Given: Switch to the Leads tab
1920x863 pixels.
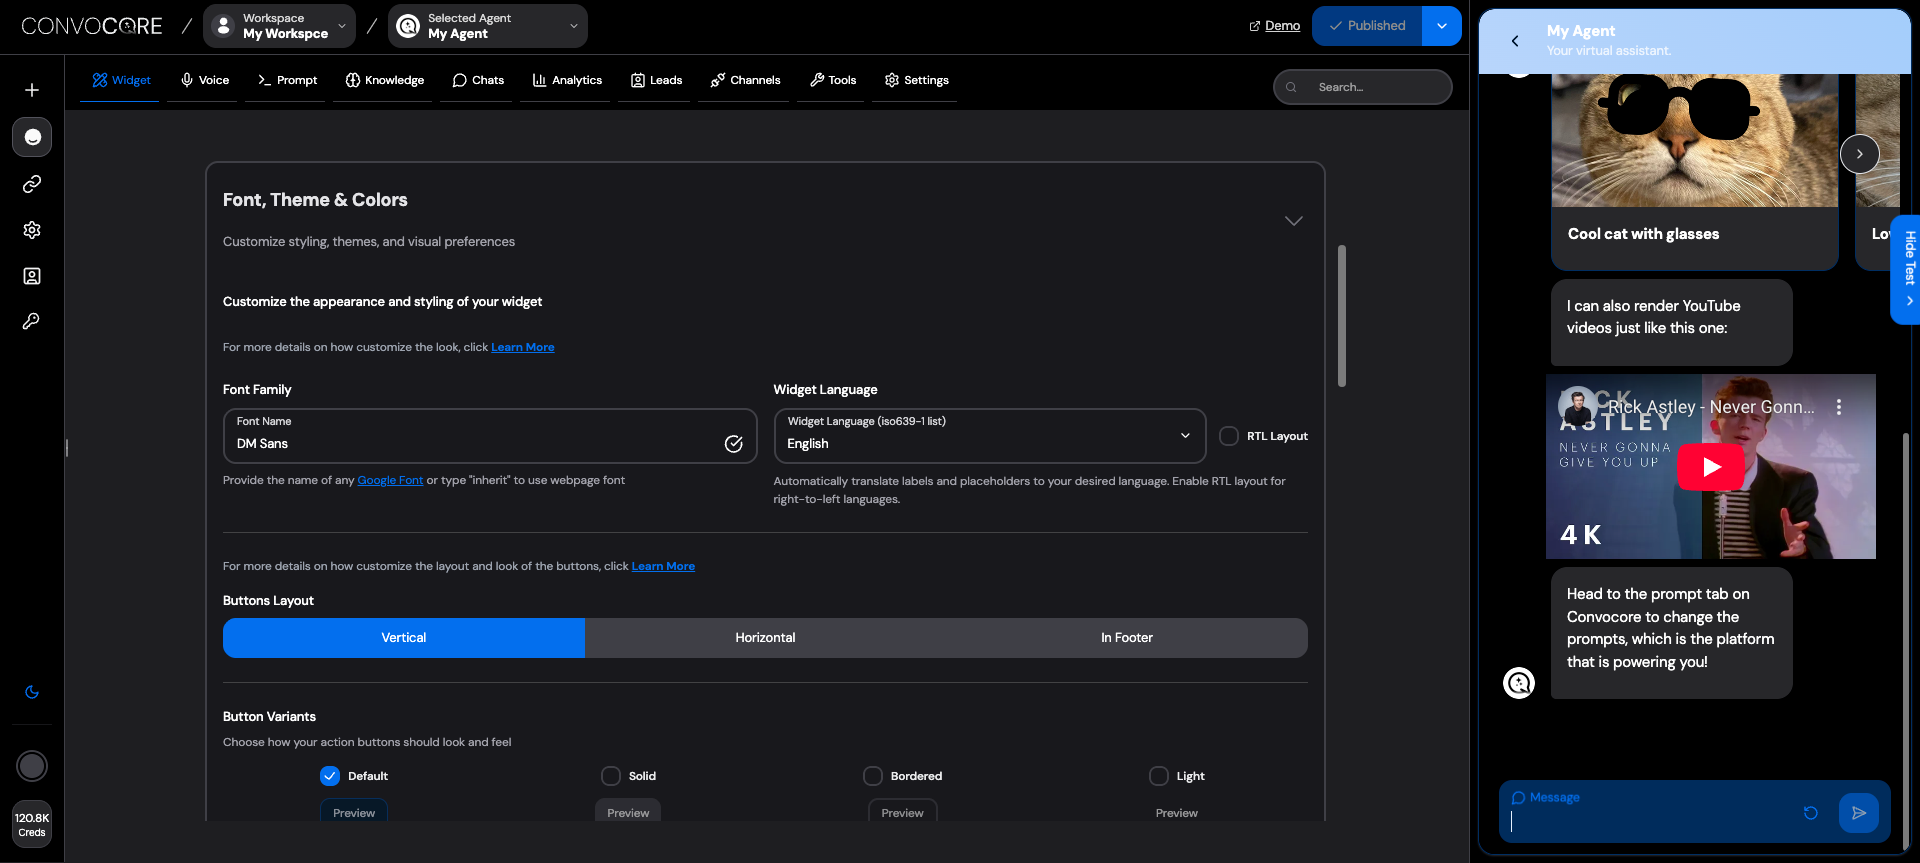Looking at the screenshot, I should (x=656, y=80).
